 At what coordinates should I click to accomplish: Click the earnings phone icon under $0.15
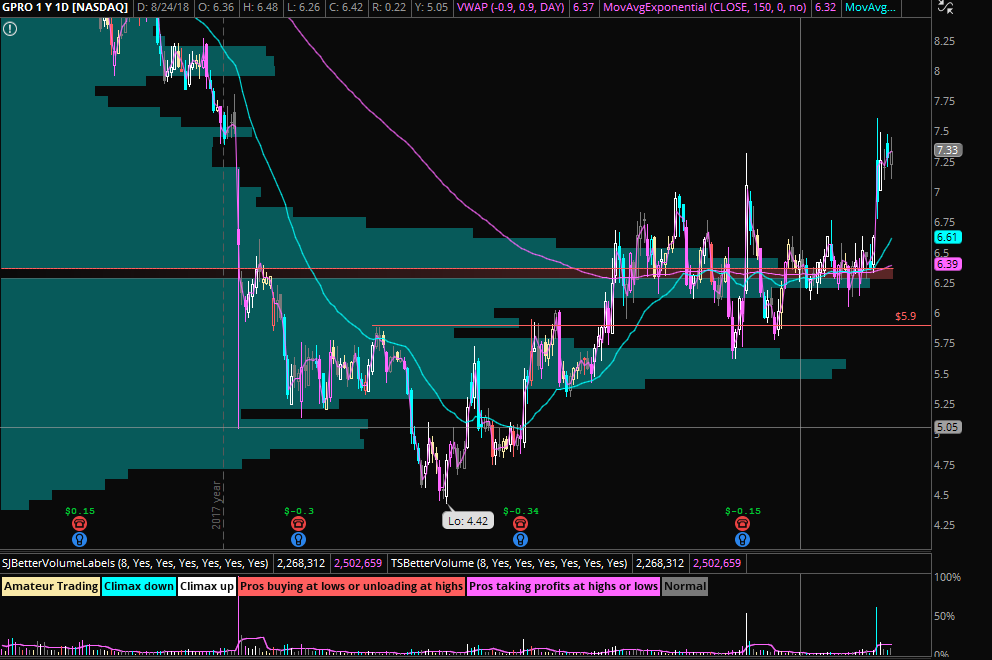[x=80, y=523]
